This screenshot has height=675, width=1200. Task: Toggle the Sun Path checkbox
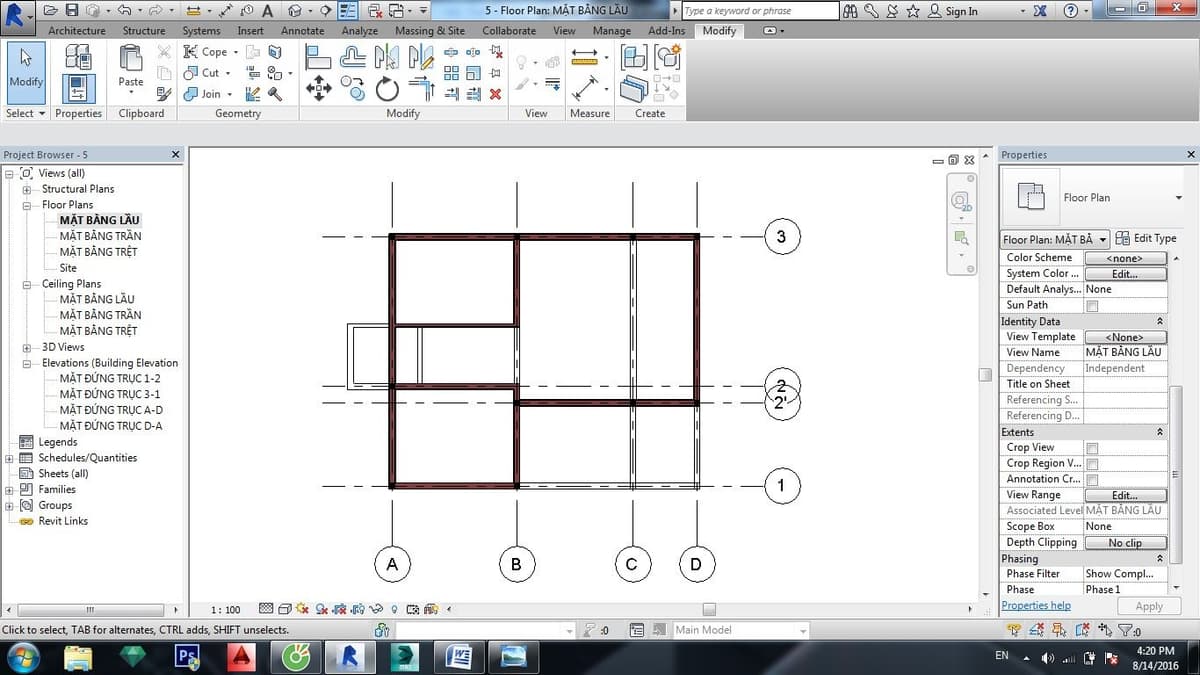click(1092, 306)
